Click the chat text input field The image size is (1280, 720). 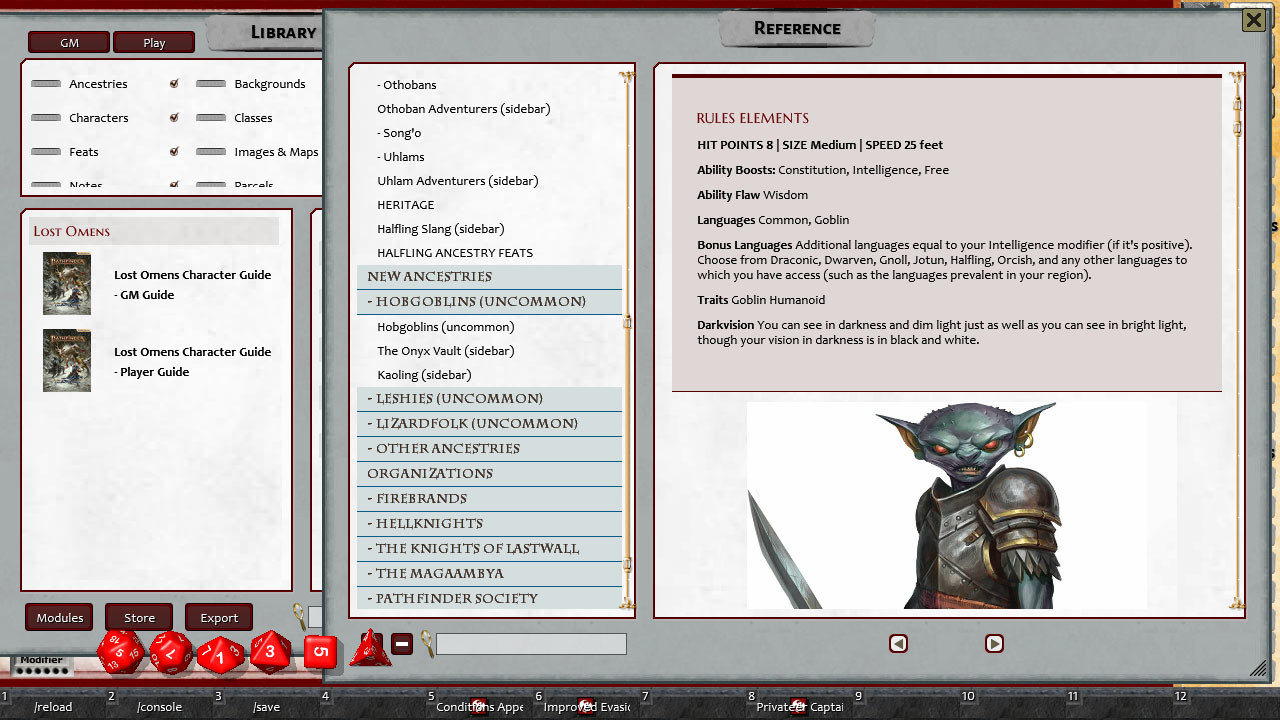(x=530, y=643)
